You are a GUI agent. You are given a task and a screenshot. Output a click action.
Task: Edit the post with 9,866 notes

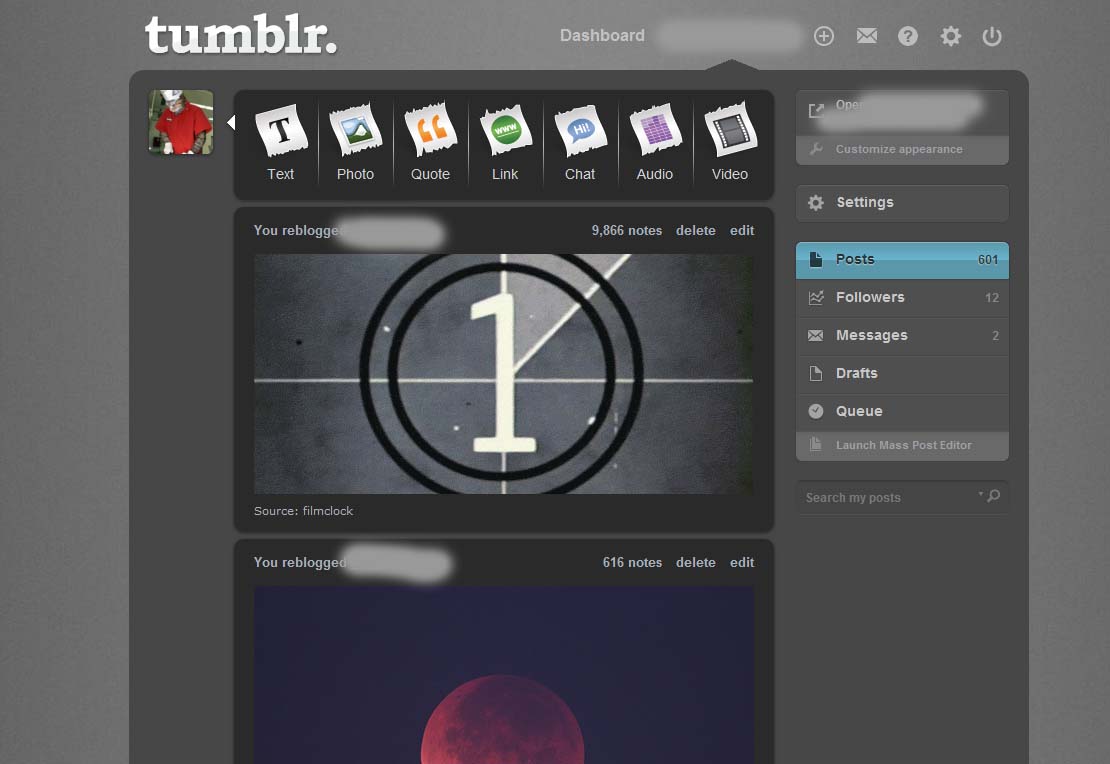coord(742,231)
